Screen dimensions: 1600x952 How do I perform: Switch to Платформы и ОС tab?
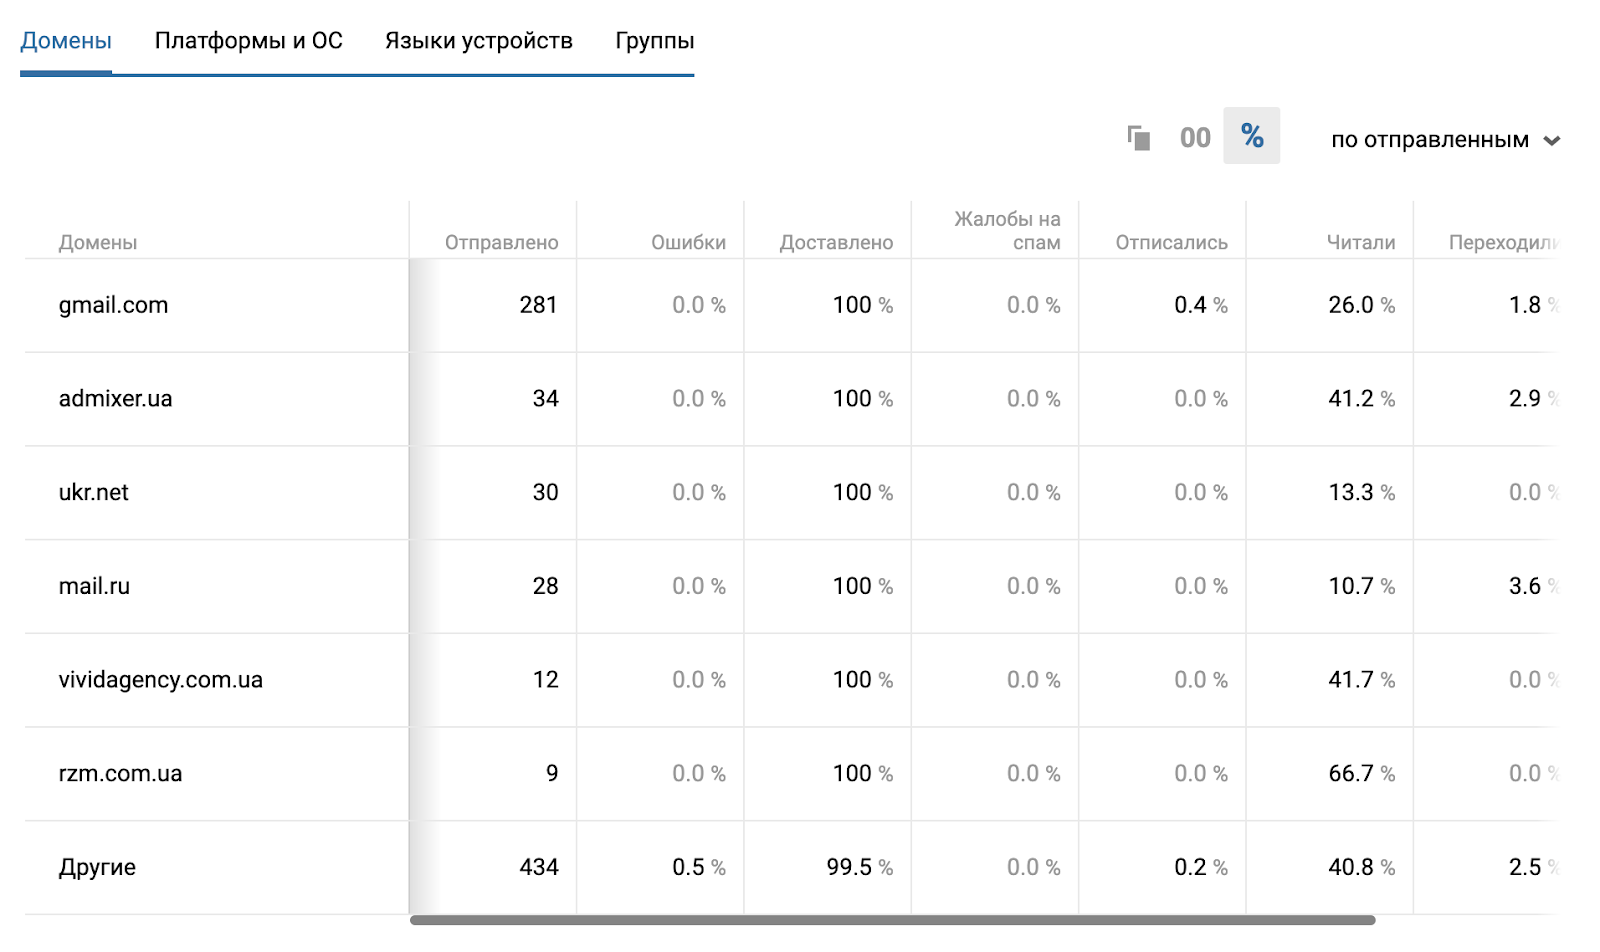pyautogui.click(x=249, y=41)
